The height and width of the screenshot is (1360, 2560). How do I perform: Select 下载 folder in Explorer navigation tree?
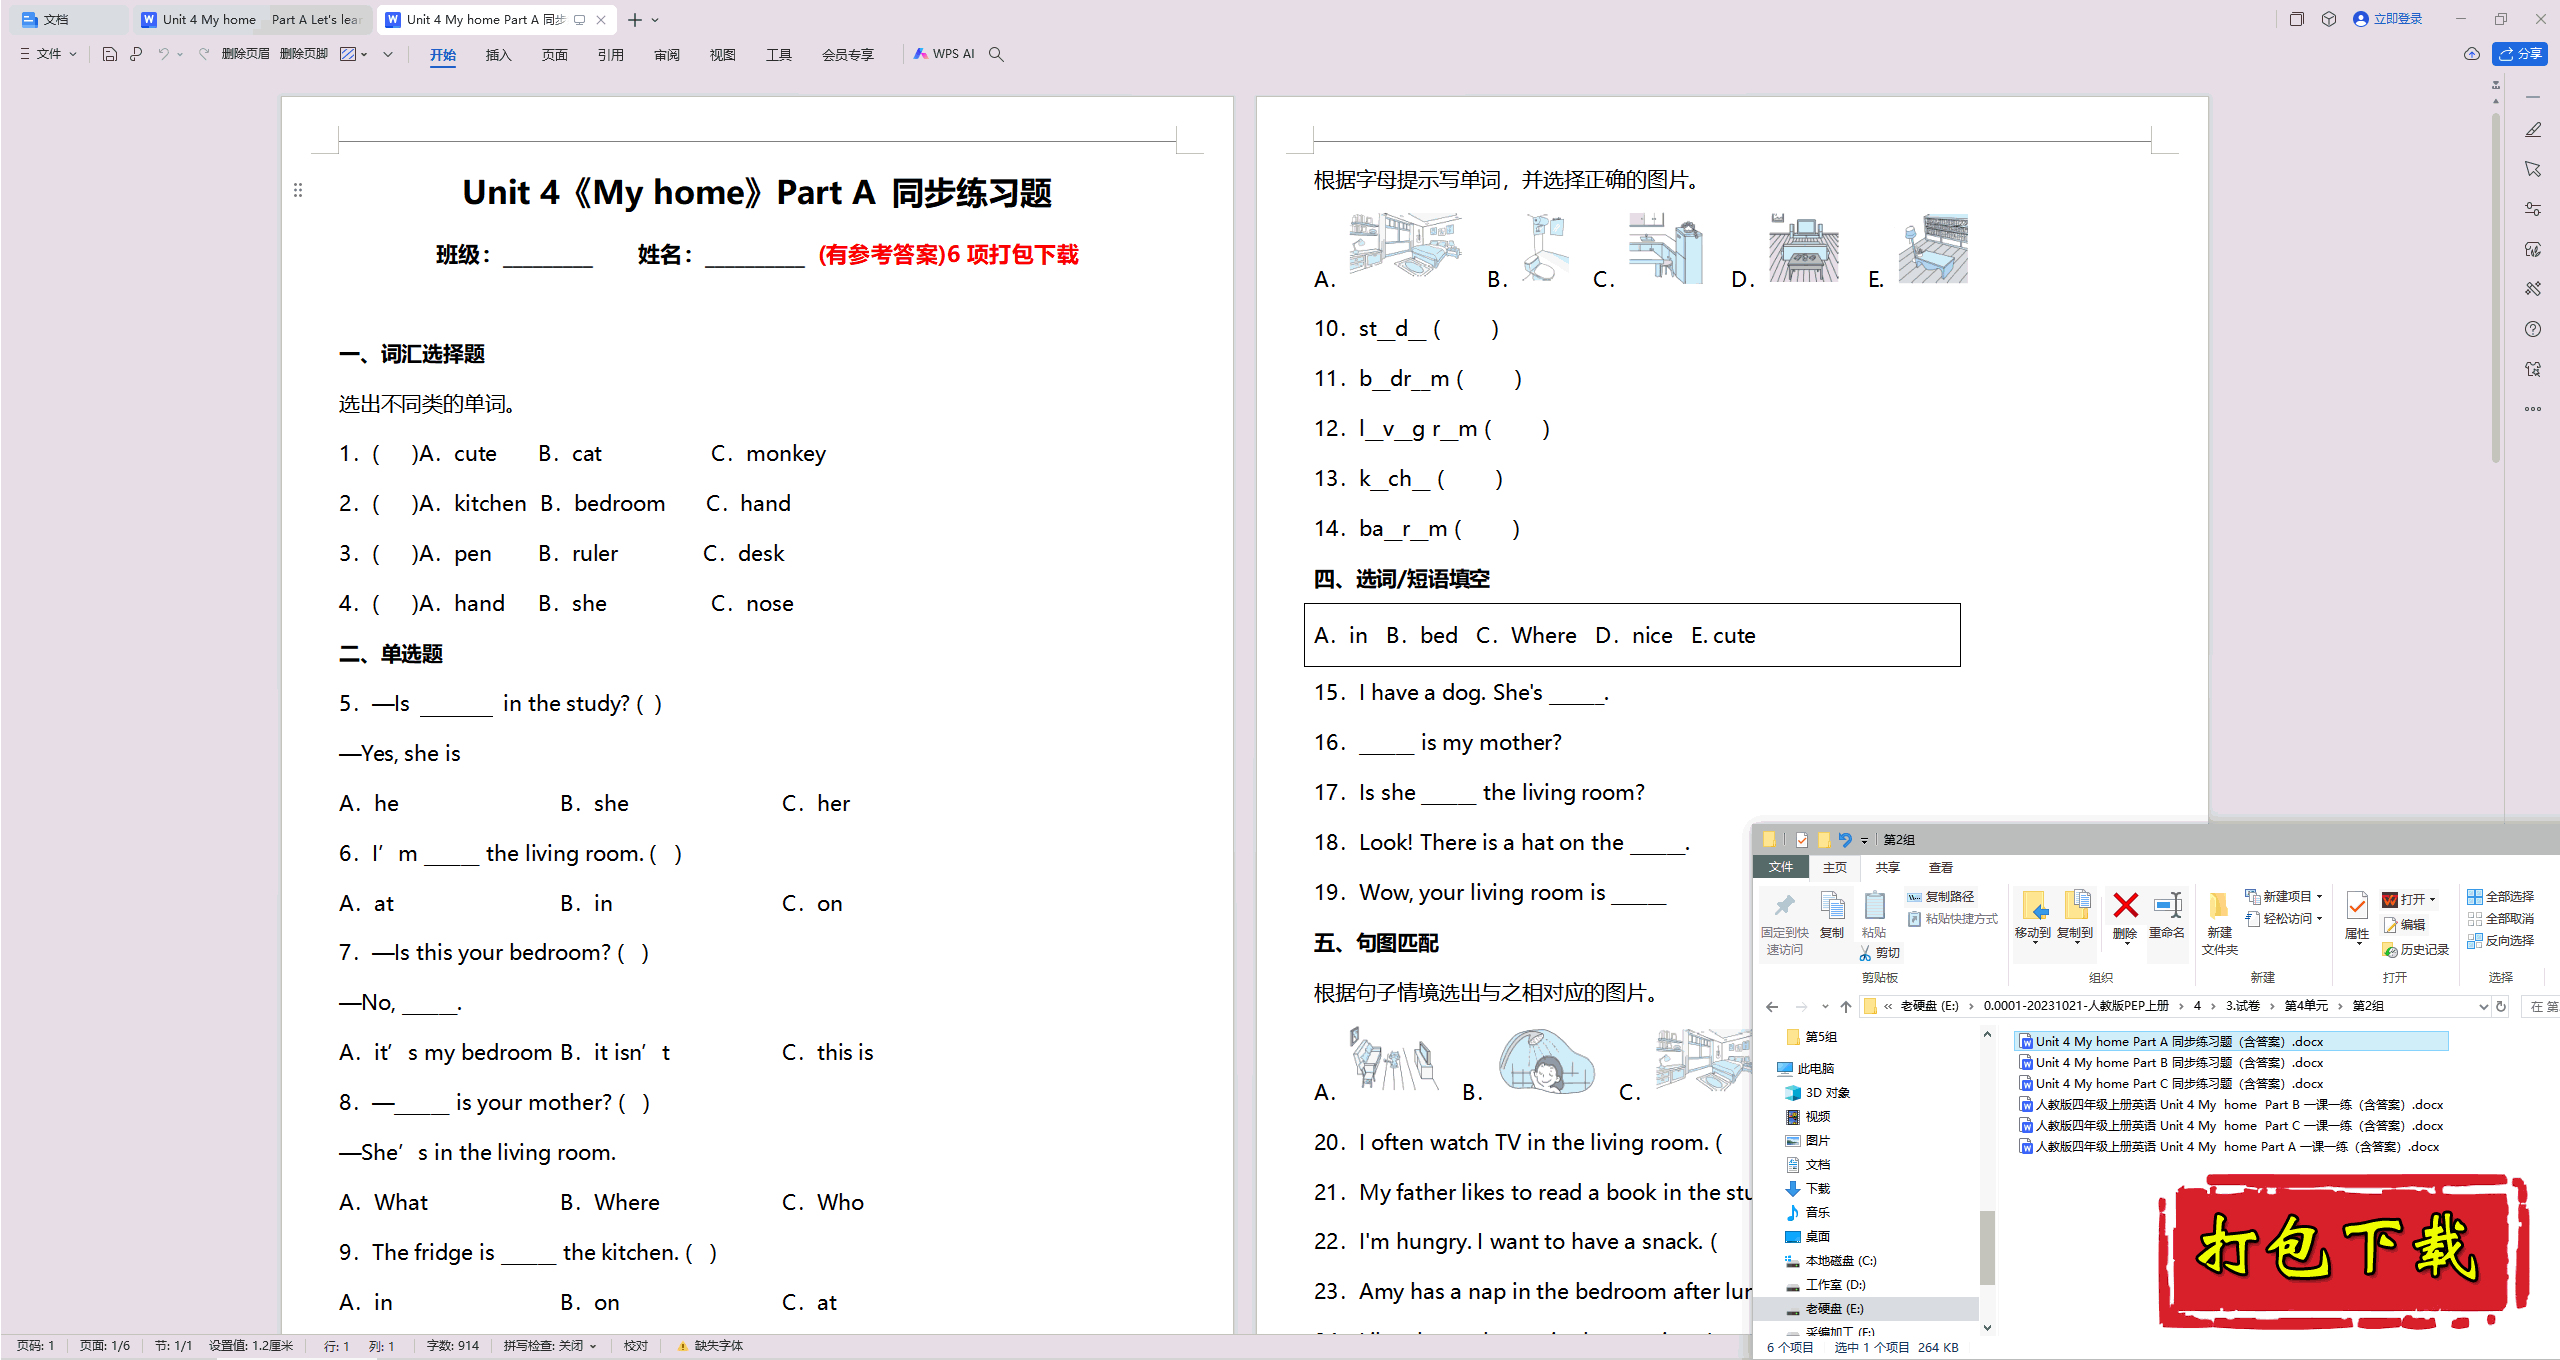(x=1808, y=1188)
